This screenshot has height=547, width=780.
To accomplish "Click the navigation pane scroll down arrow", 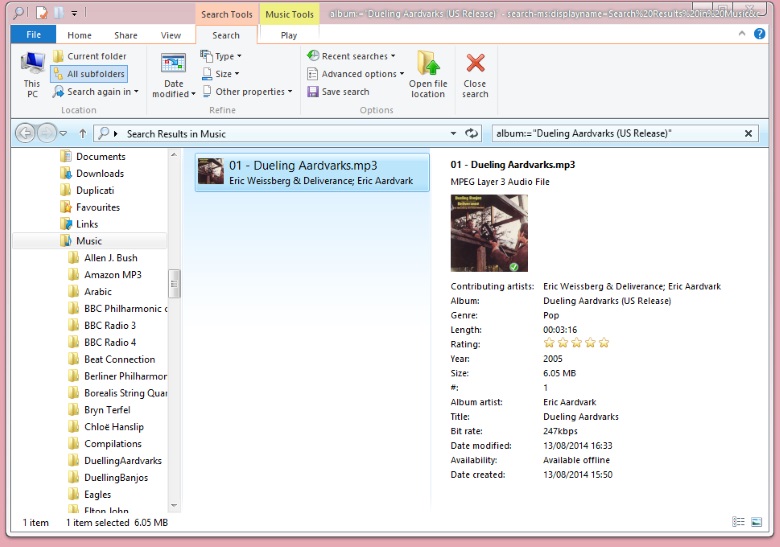I will [x=174, y=506].
